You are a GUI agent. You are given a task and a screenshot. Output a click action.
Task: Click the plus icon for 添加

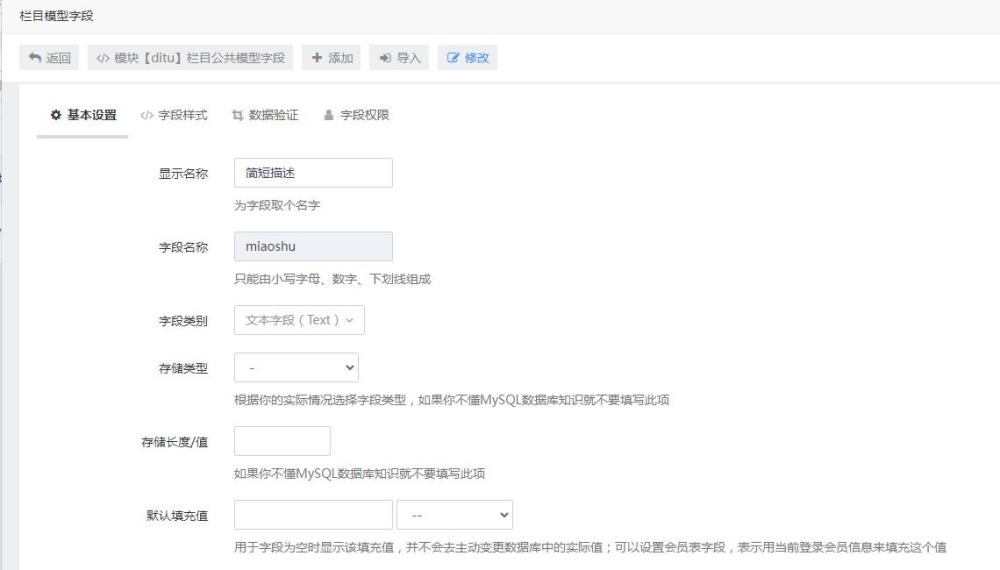316,58
